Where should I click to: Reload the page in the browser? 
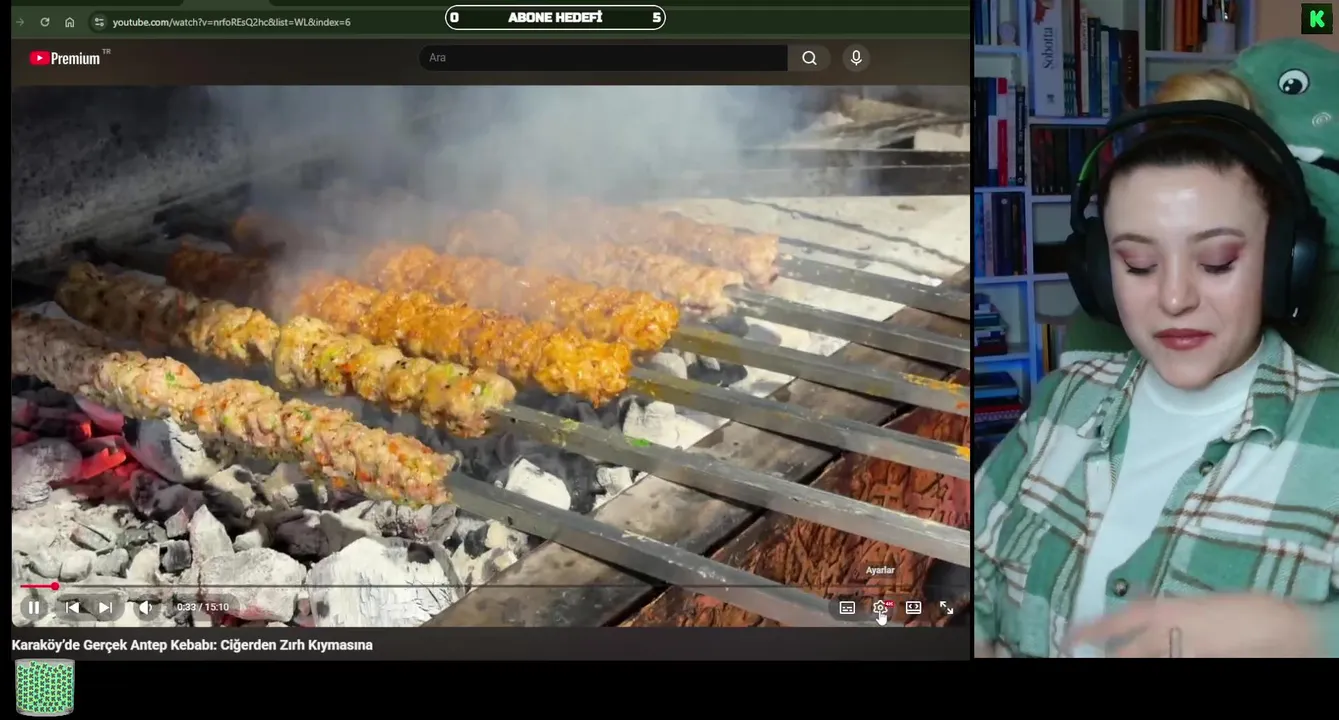pyautogui.click(x=45, y=22)
